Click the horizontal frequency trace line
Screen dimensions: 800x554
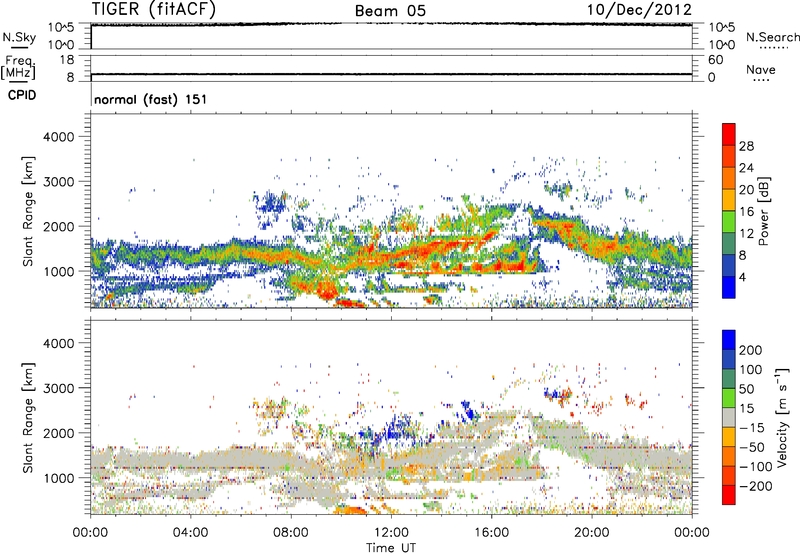coord(391,74)
